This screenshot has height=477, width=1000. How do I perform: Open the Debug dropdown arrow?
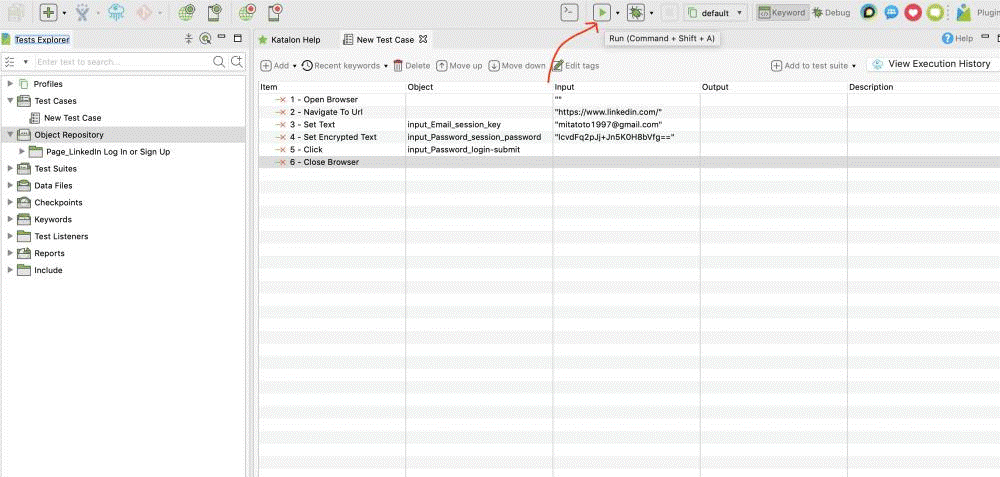click(x=651, y=13)
